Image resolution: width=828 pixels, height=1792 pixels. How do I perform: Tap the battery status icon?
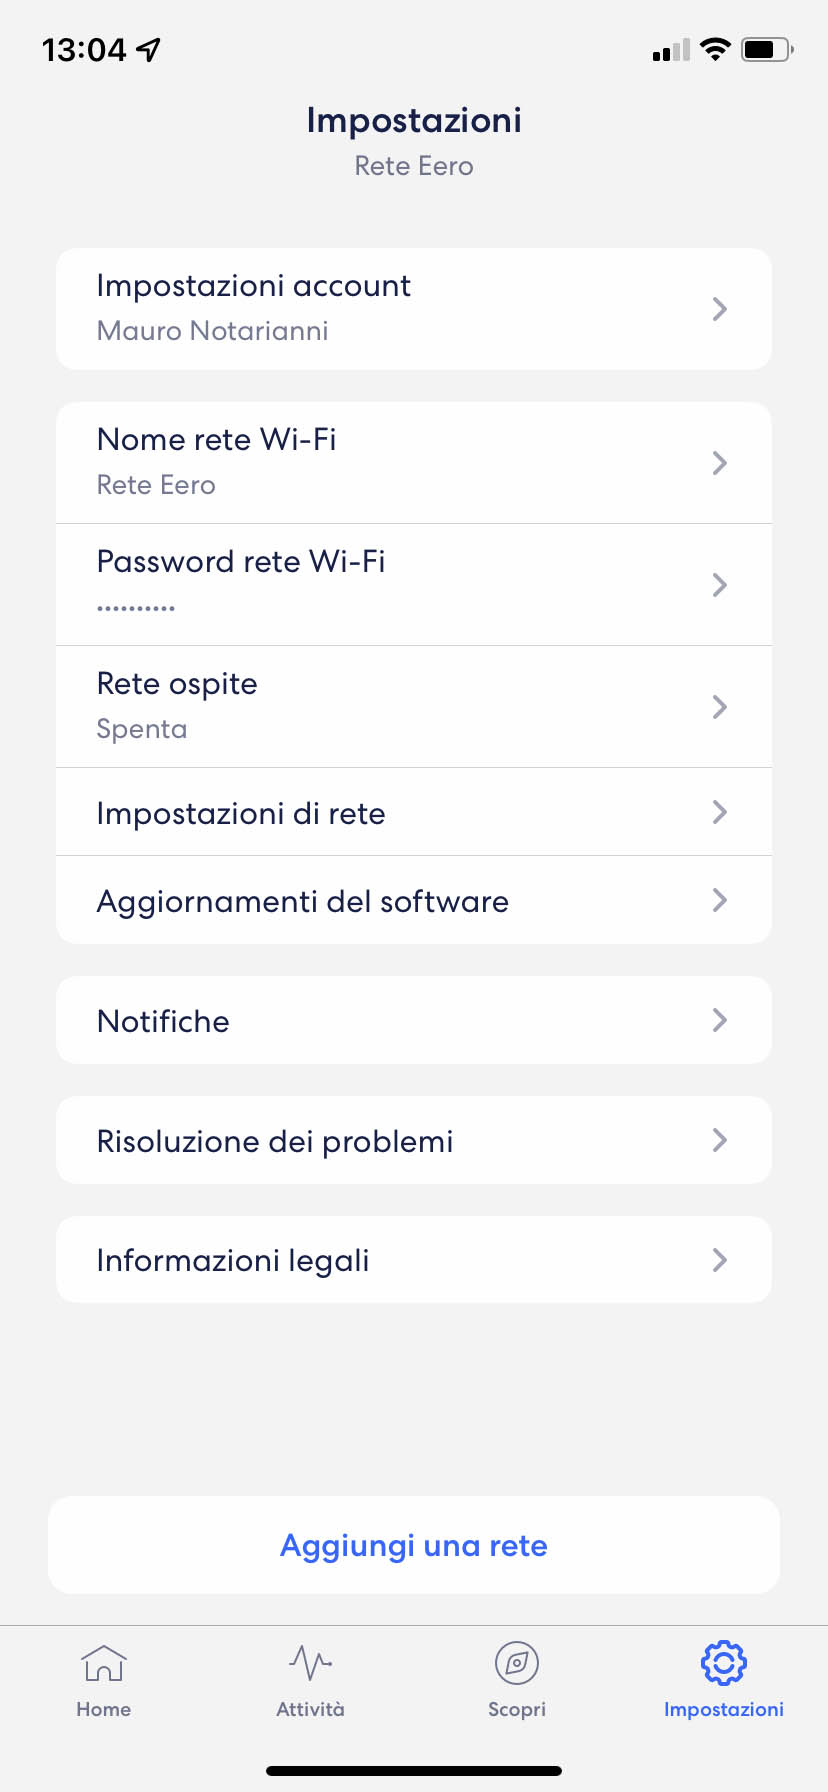tap(767, 49)
